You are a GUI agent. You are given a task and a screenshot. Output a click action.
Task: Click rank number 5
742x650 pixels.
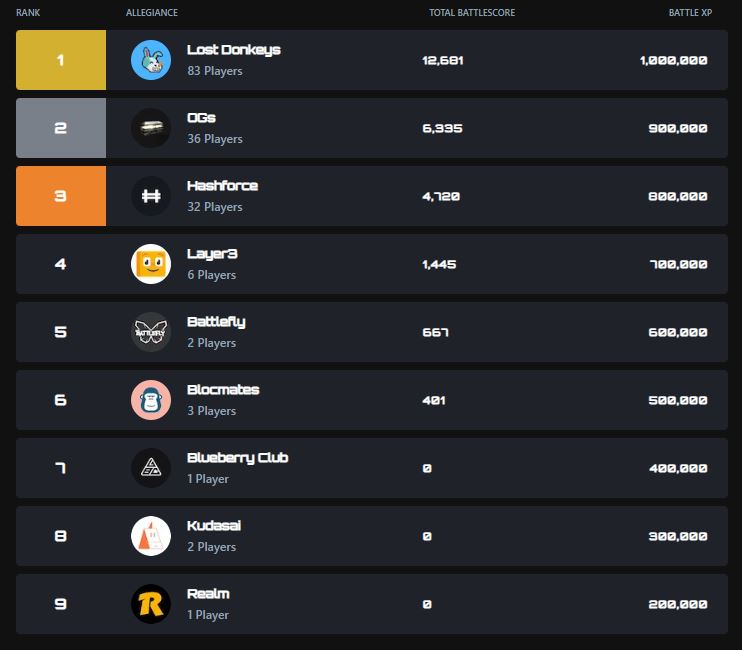click(61, 332)
